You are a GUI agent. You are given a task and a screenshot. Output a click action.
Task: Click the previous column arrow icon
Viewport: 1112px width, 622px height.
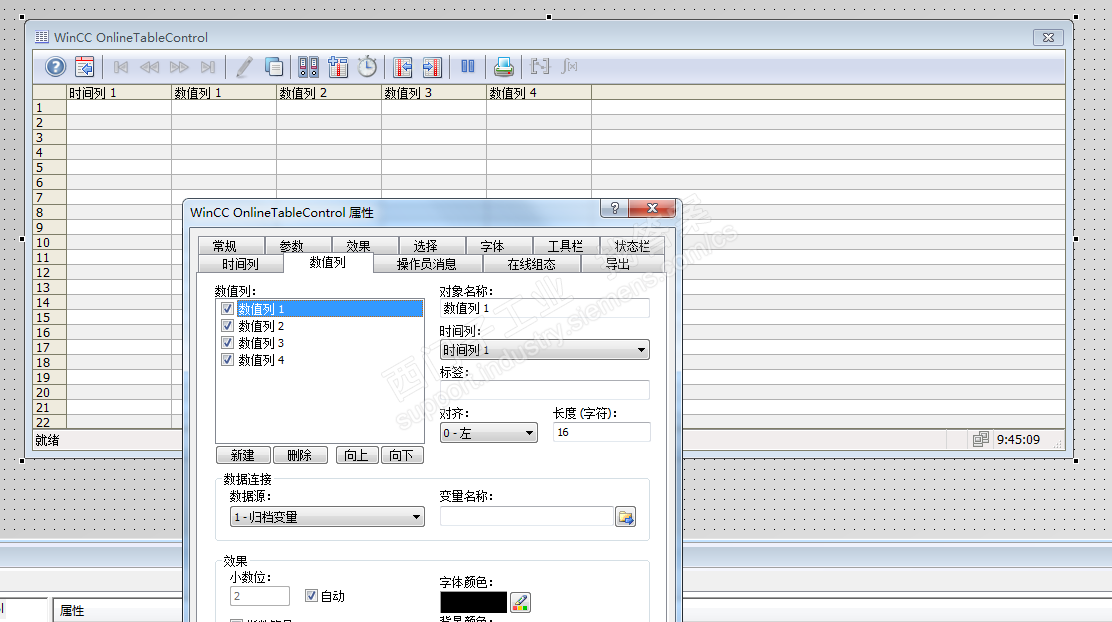click(x=403, y=67)
